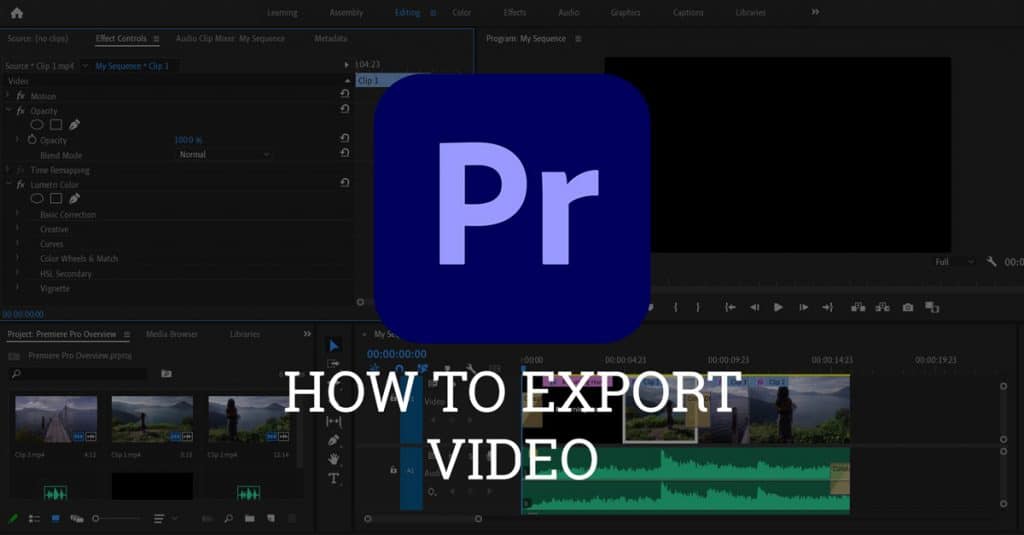The width and height of the screenshot is (1024, 535).
Task: Create rectangle mask under Lumetri Color
Action: pos(56,199)
